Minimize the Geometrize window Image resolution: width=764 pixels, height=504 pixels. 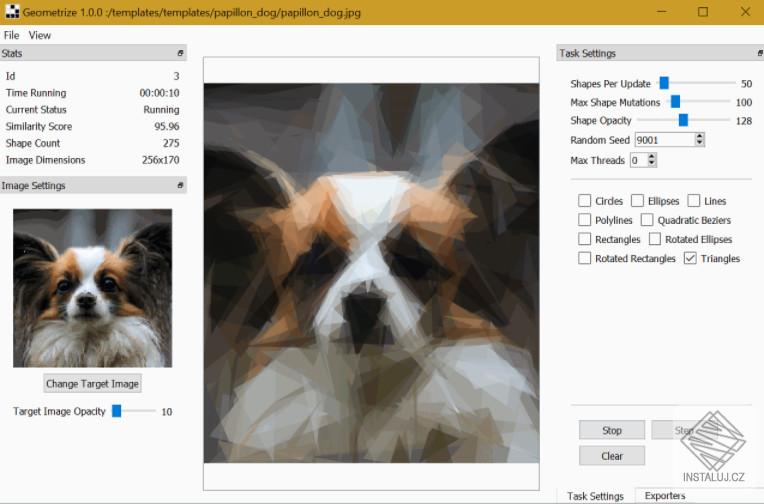pyautogui.click(x=661, y=12)
